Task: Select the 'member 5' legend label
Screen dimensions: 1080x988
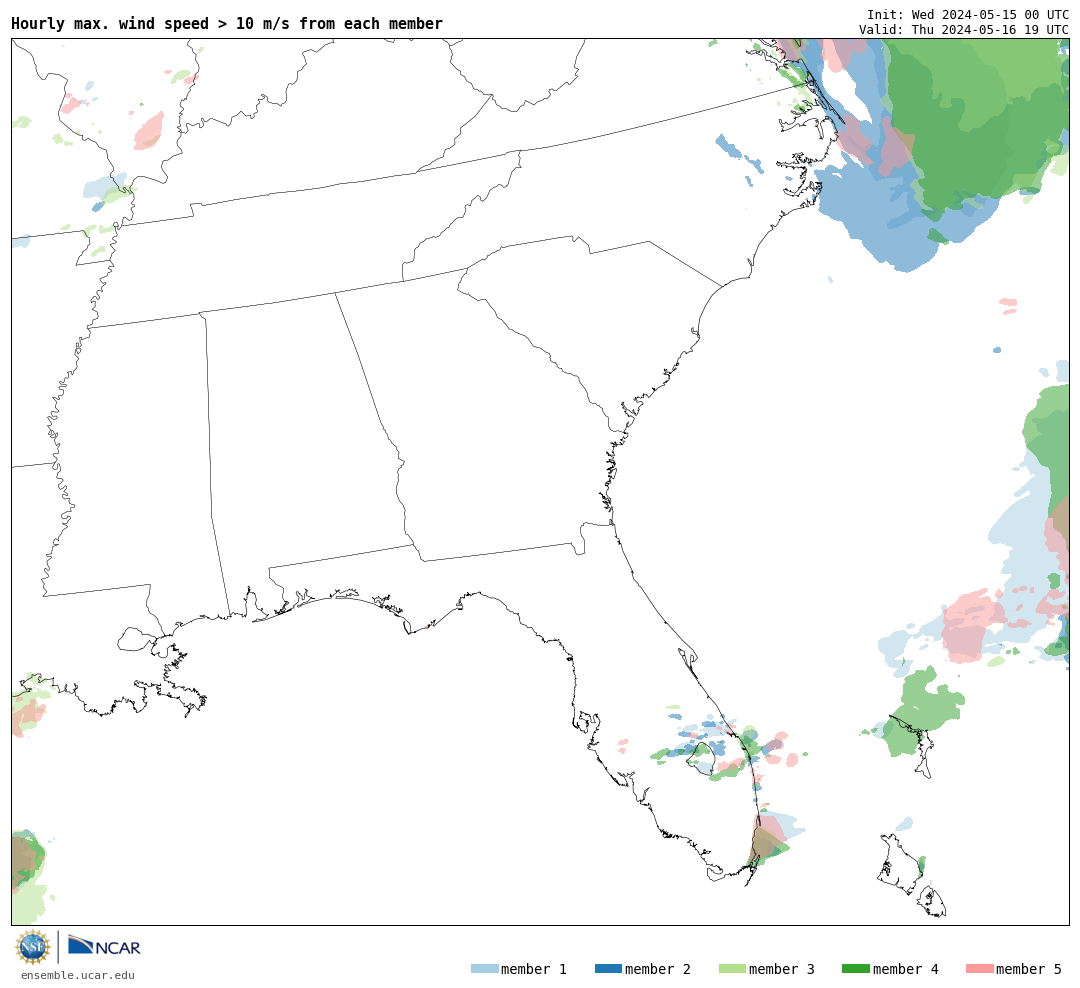Action: click(x=1029, y=969)
